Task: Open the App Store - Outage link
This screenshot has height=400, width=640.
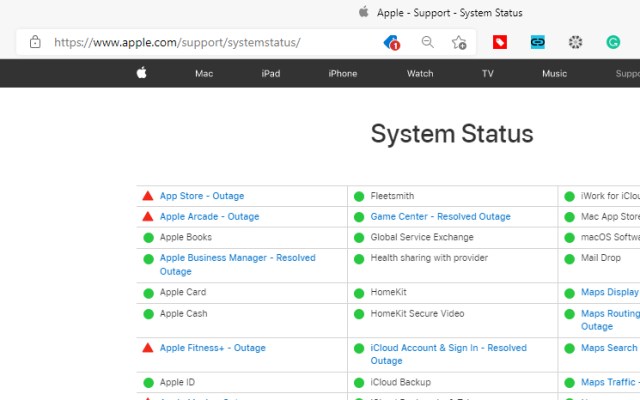Action: [202, 196]
